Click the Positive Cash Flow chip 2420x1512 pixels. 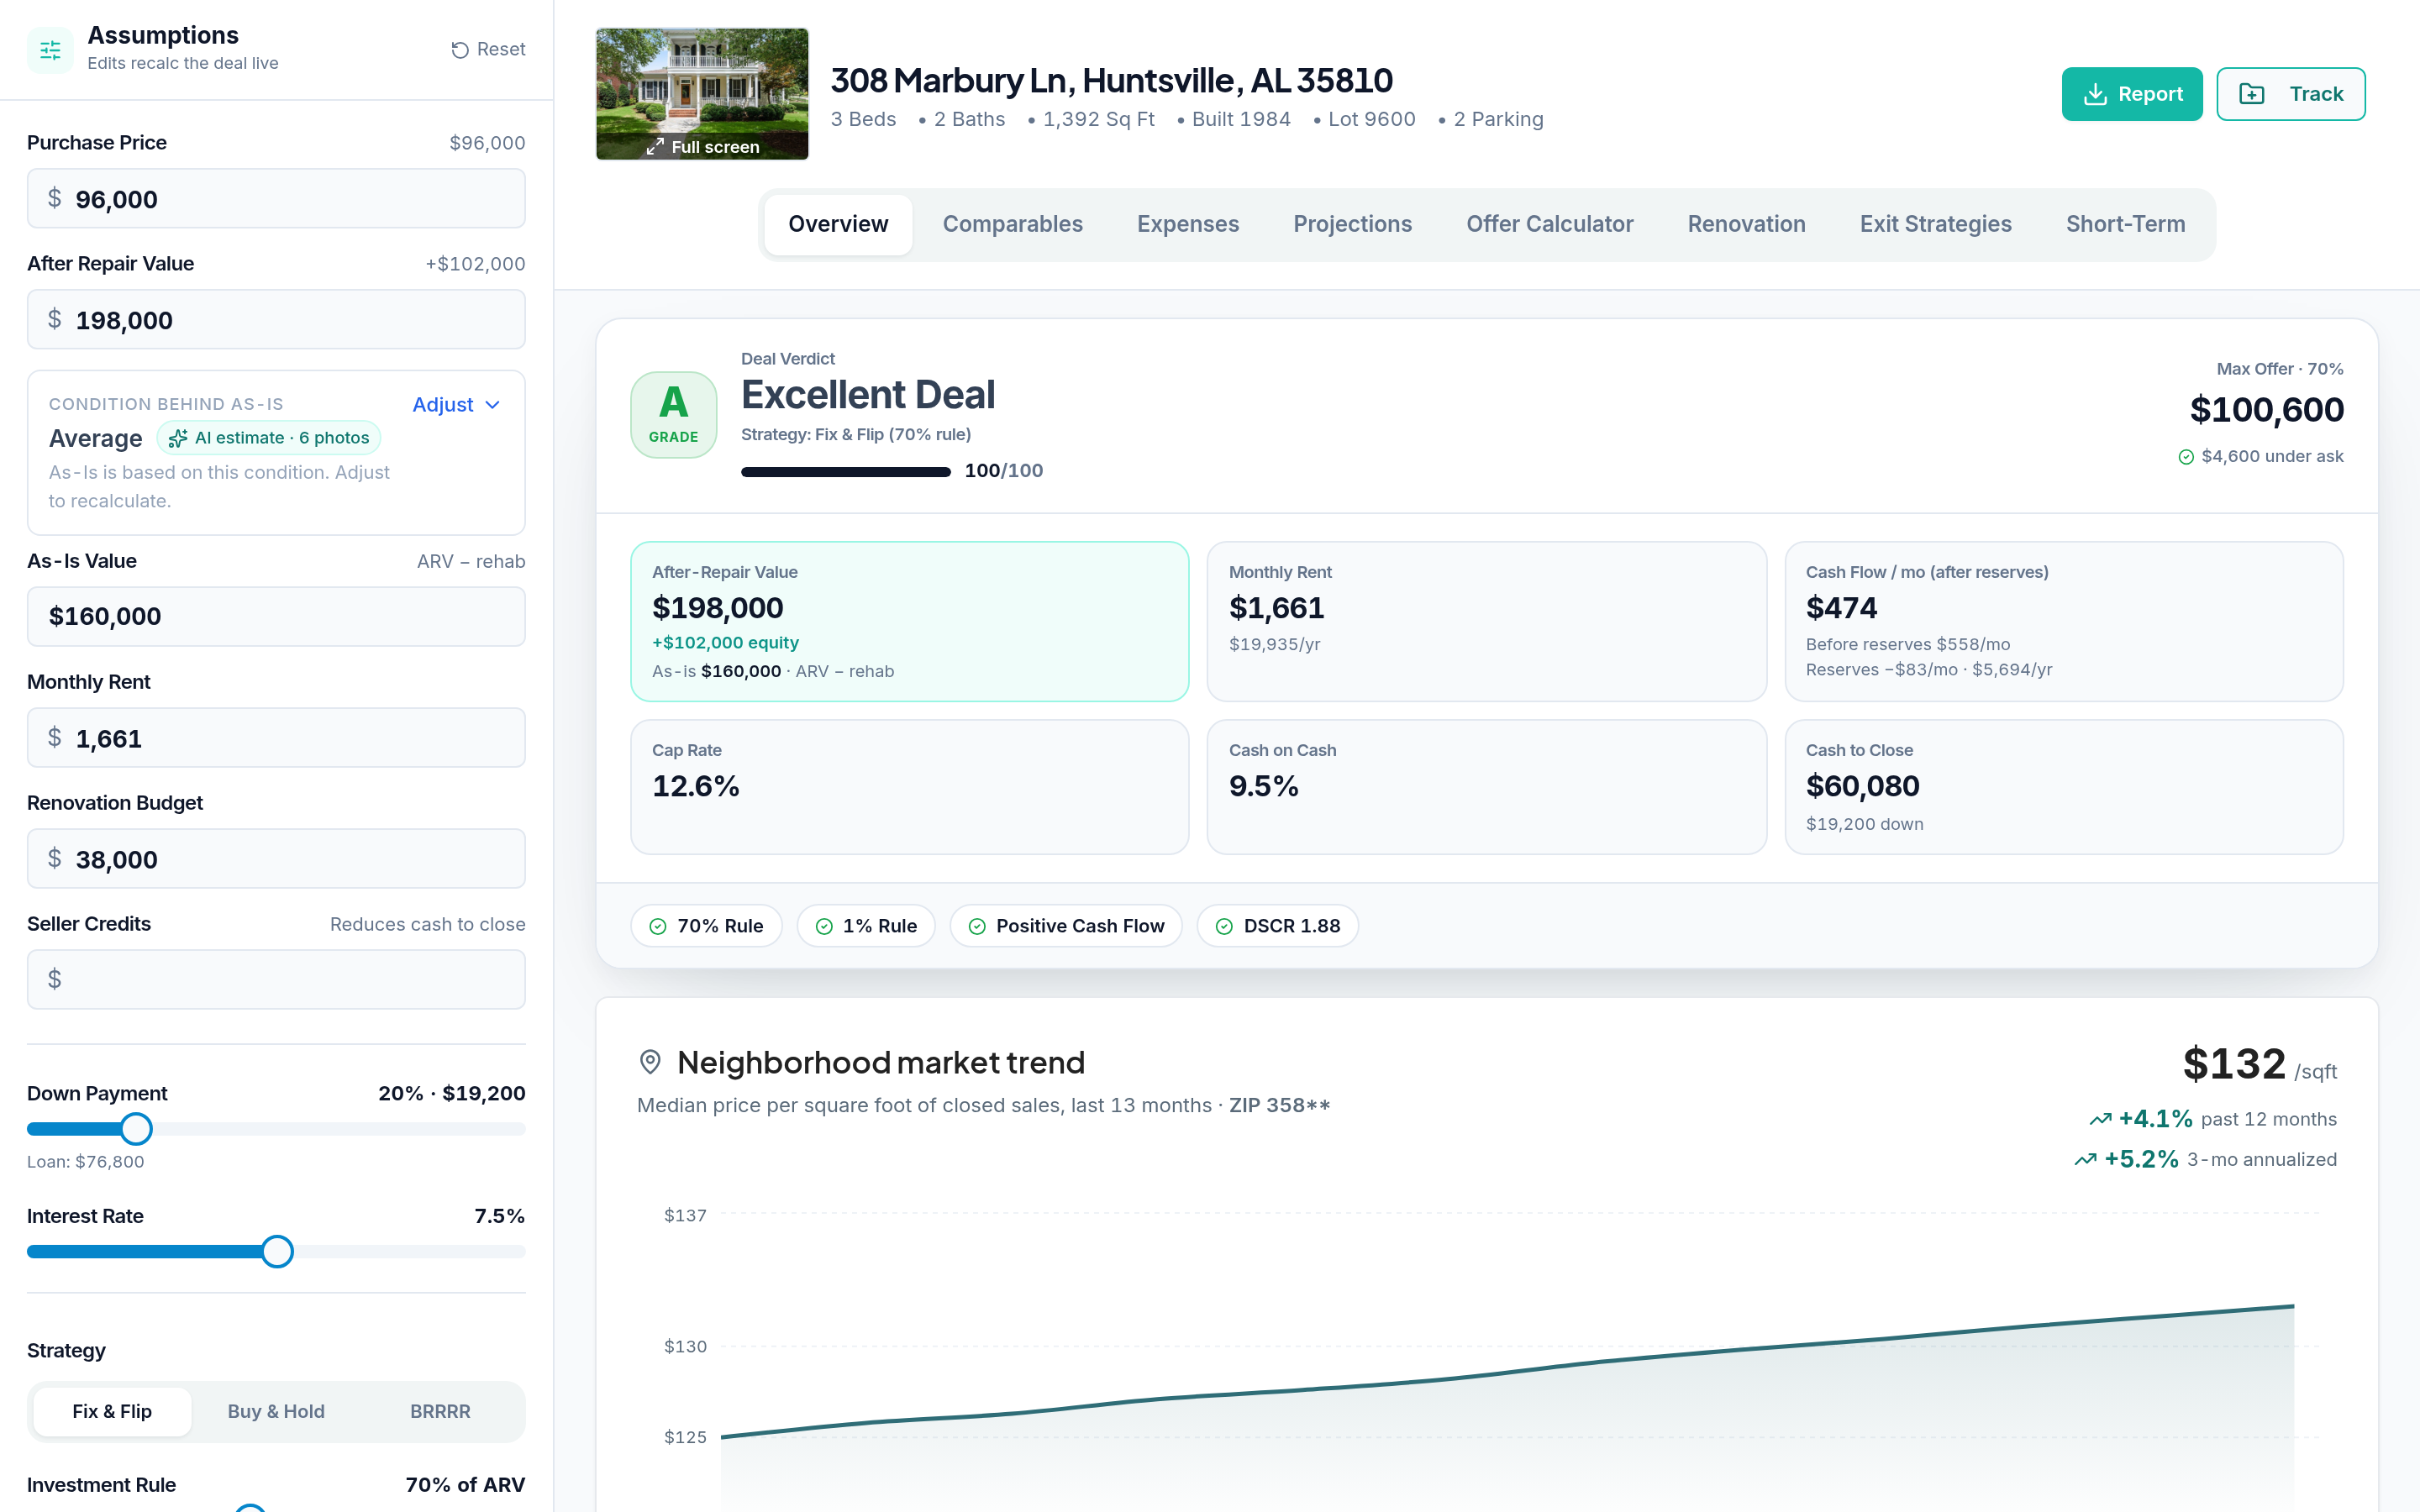1066,926
